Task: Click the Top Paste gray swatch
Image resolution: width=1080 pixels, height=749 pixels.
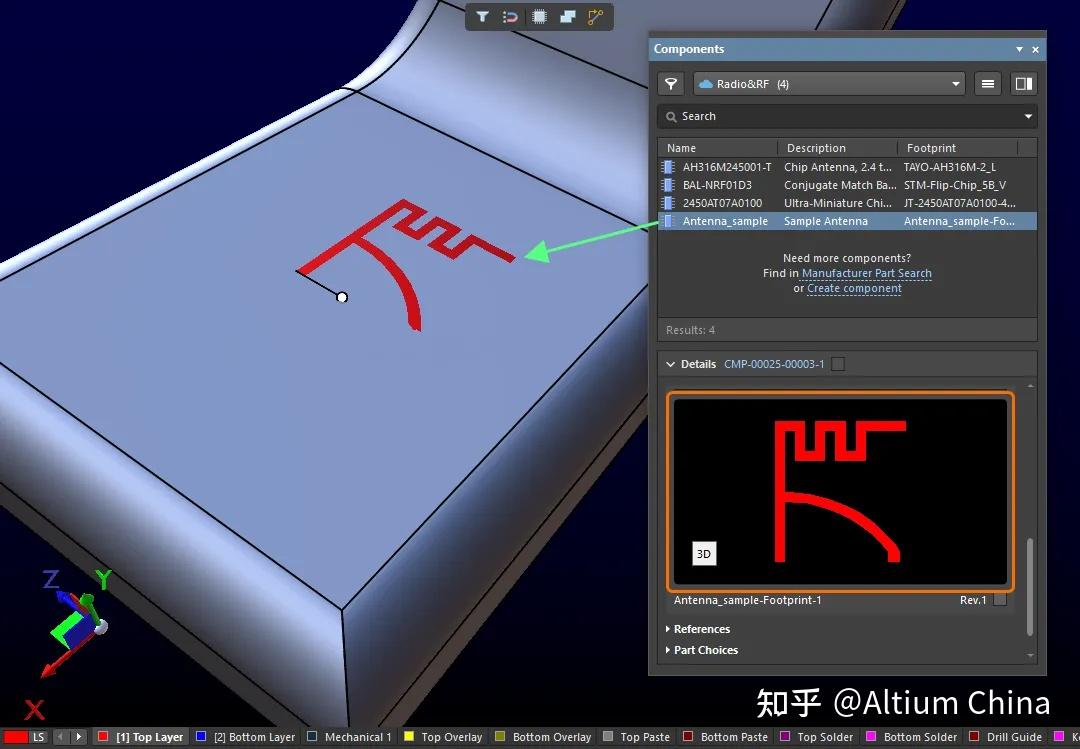Action: click(x=608, y=737)
